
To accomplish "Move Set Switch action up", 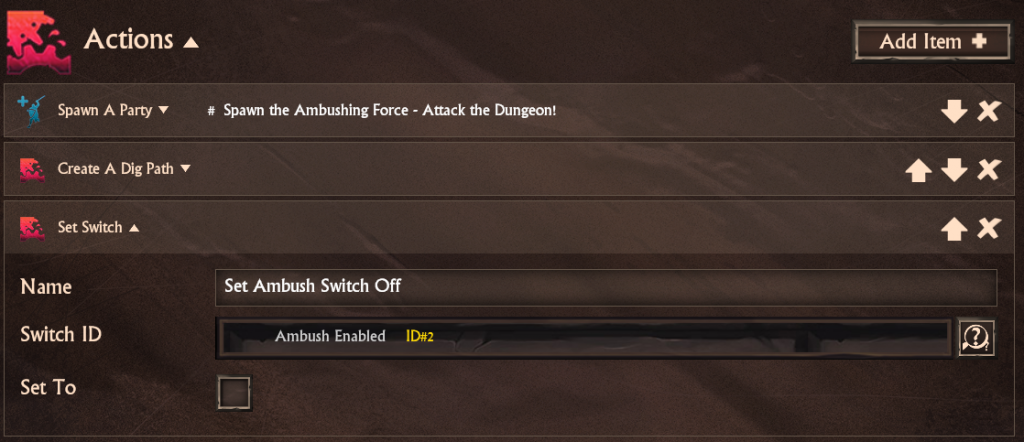I will [x=953, y=229].
